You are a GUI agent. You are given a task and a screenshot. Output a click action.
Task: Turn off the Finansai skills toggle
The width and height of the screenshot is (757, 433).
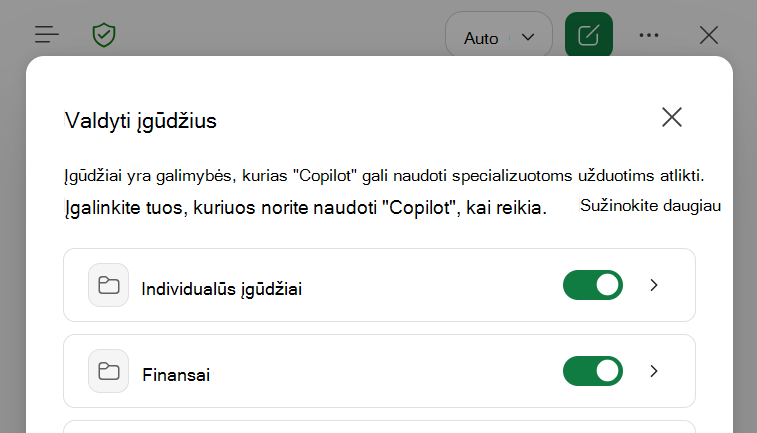pyautogui.click(x=593, y=371)
